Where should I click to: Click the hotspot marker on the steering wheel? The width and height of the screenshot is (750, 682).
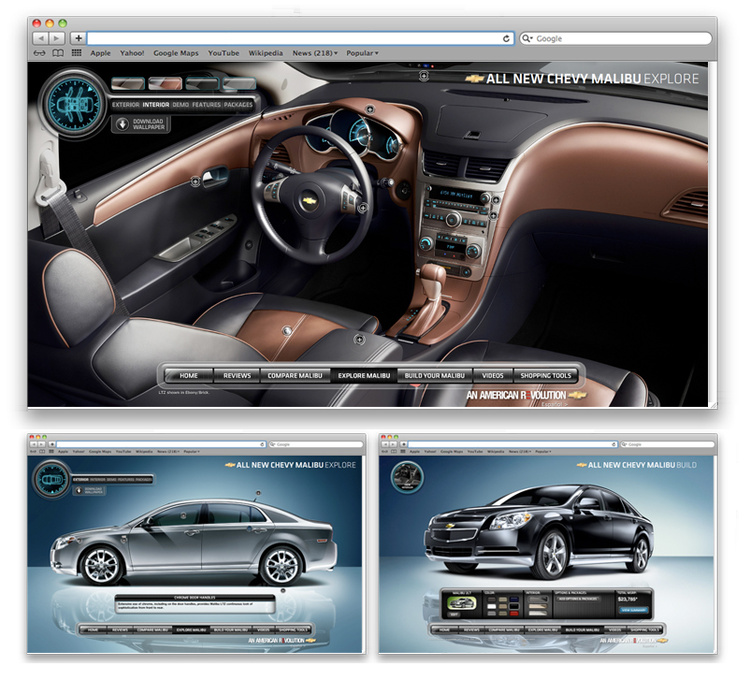363,208
